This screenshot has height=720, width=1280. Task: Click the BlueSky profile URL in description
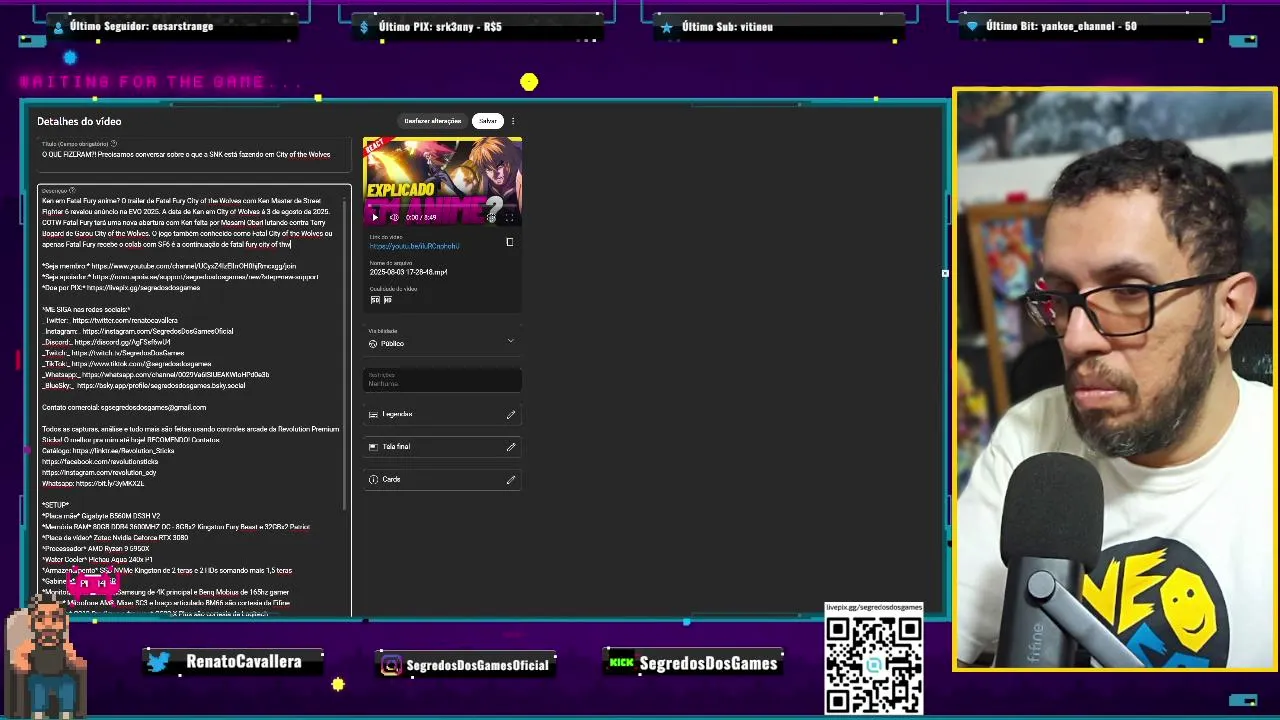(x=160, y=387)
